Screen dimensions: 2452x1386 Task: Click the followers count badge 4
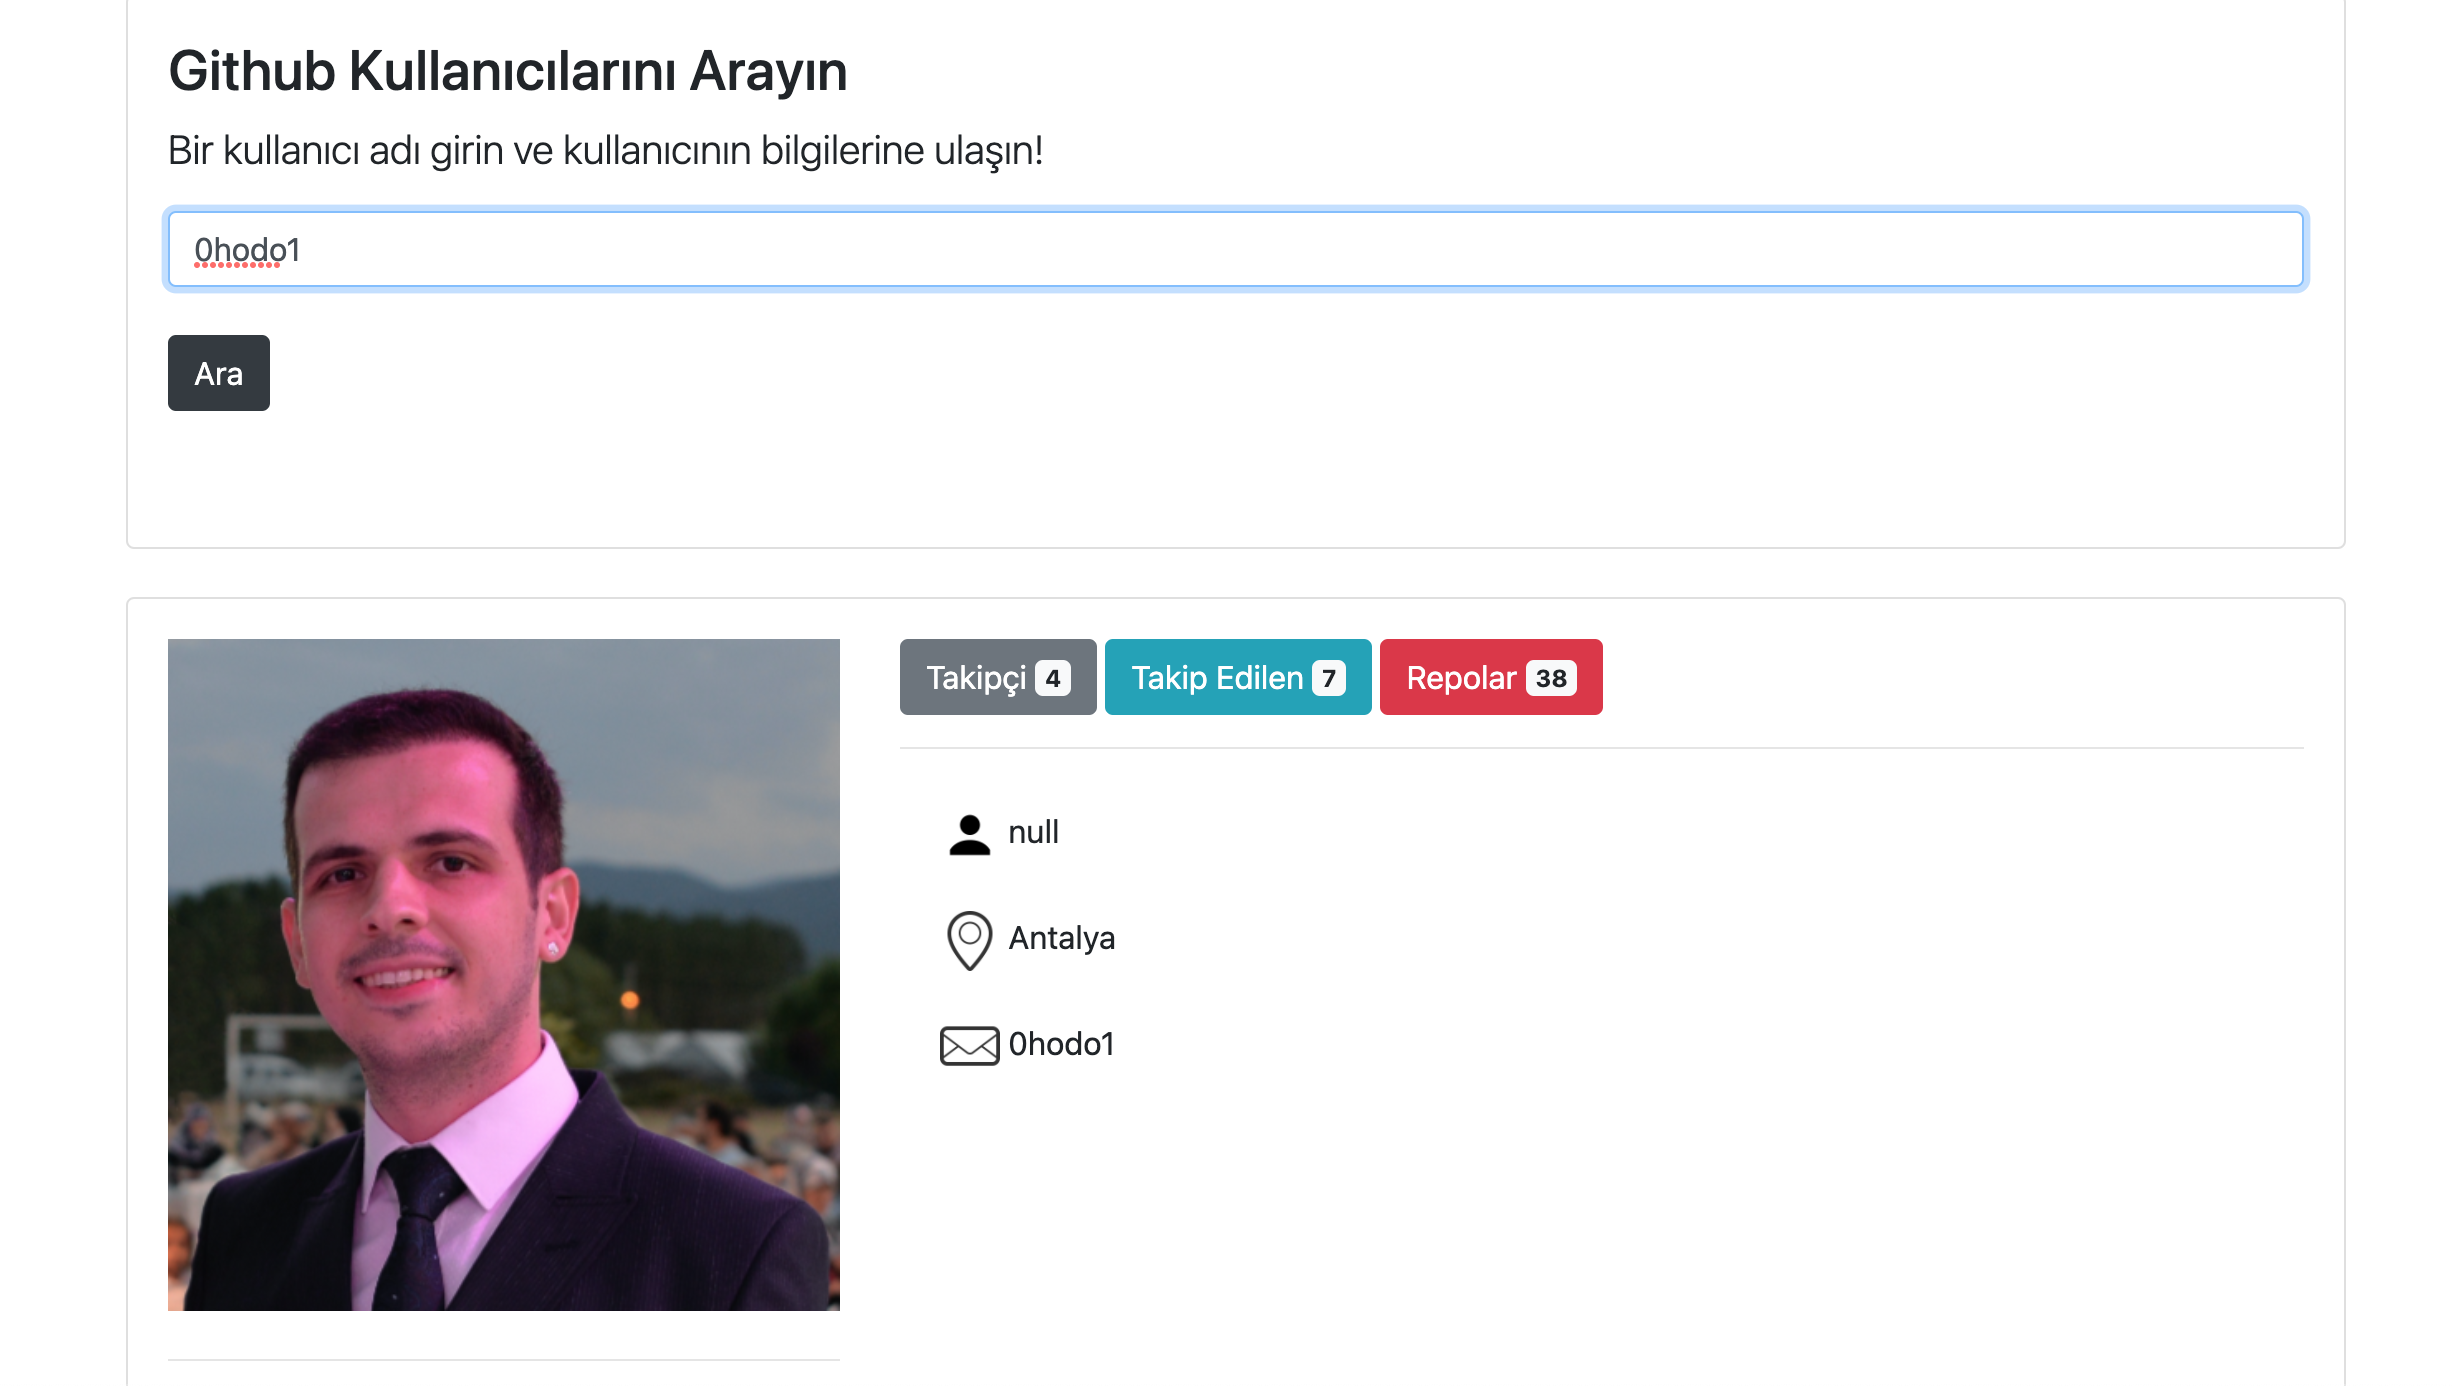coord(1052,679)
